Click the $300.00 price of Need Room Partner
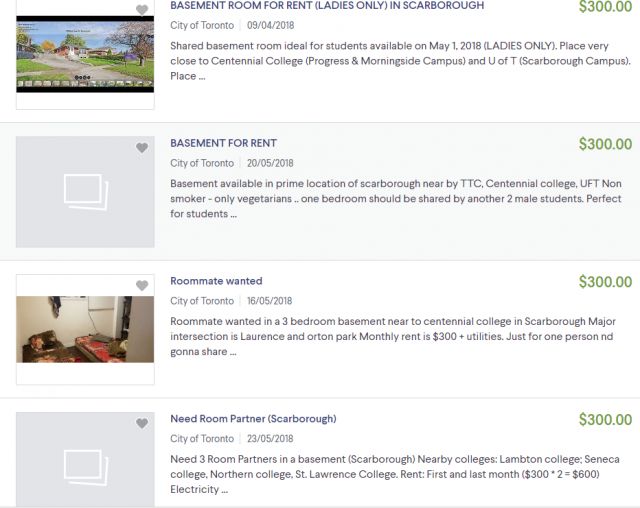640x508 pixels. pos(605,420)
